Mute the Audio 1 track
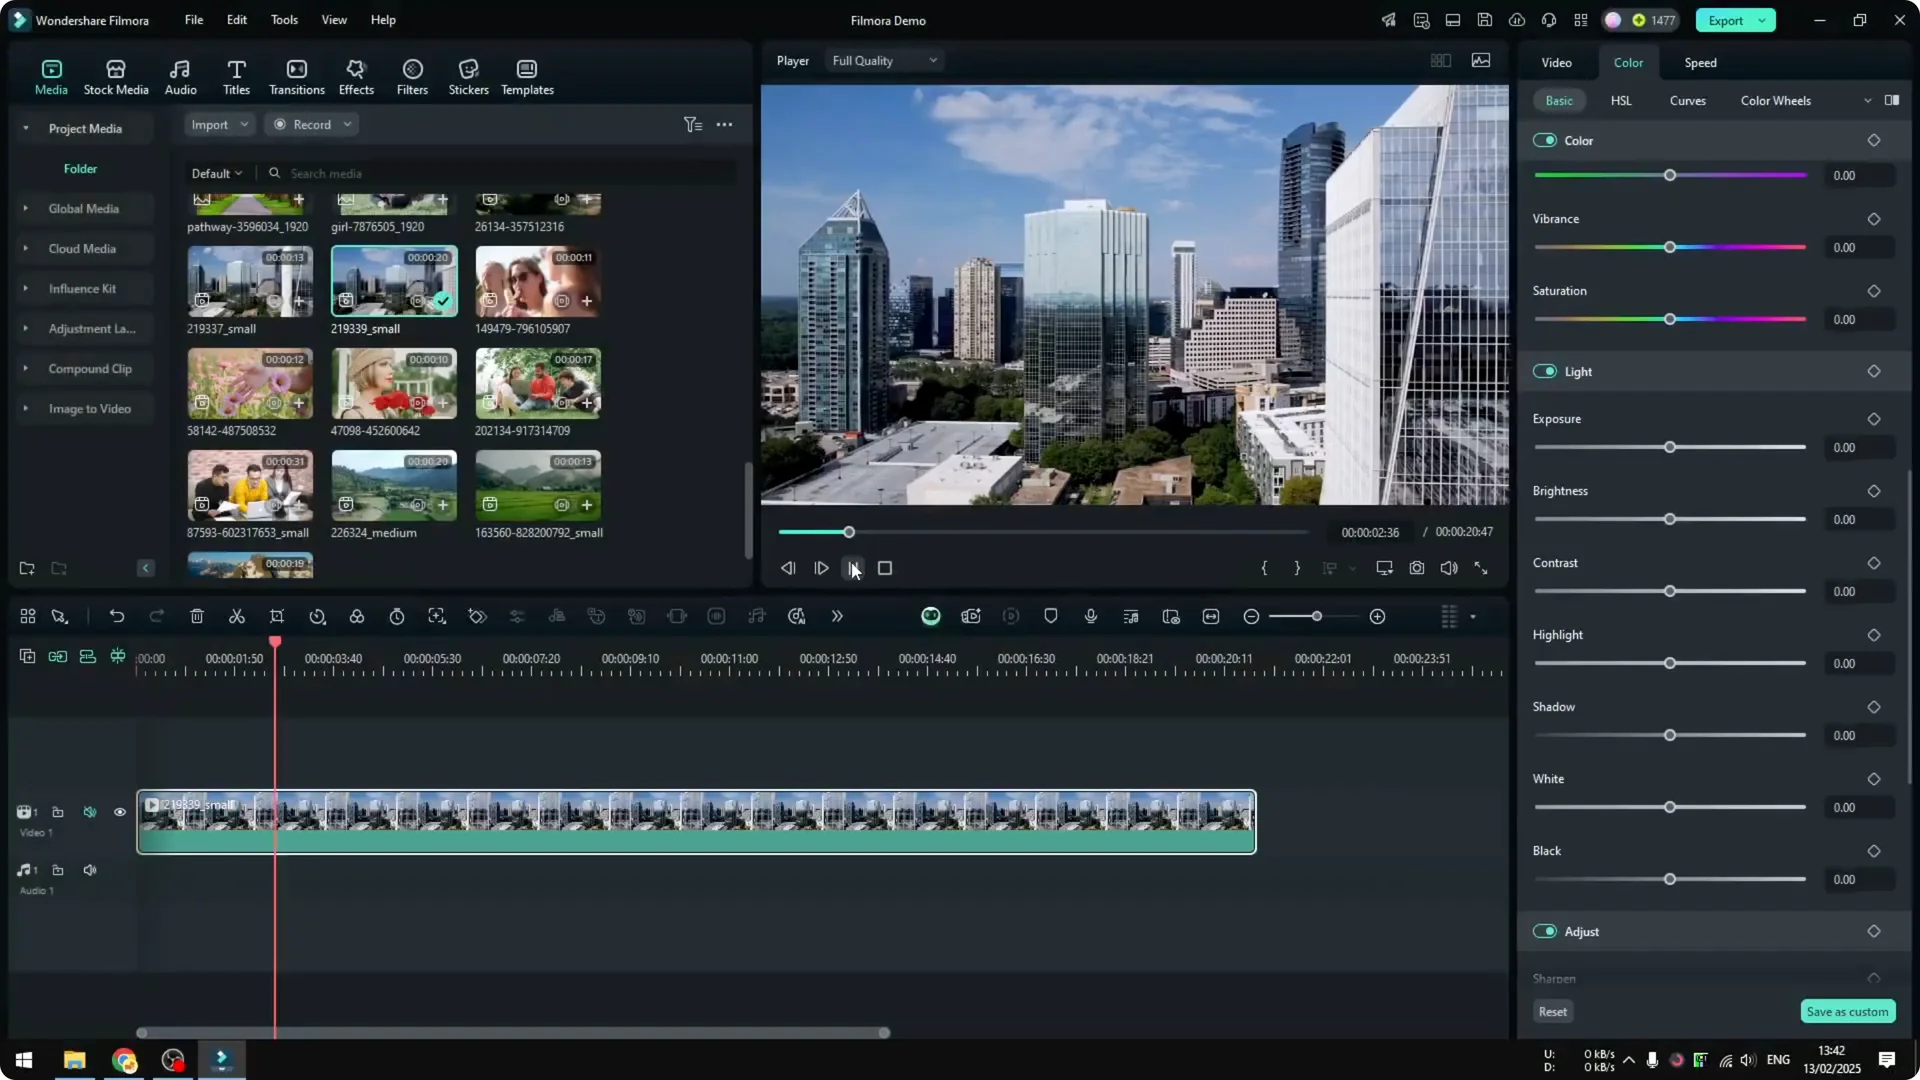The width and height of the screenshot is (1920, 1080). tap(90, 870)
